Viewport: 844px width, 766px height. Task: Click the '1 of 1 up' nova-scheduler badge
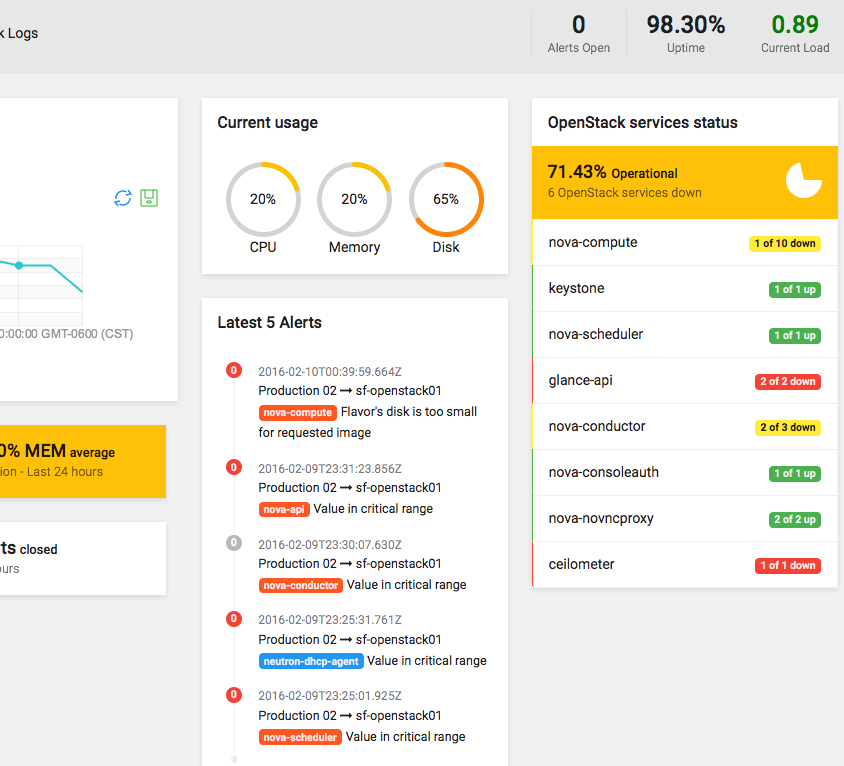coord(794,336)
